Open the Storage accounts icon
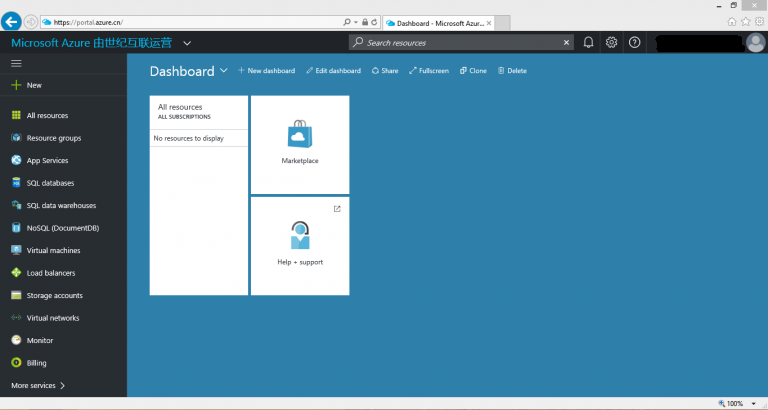 [16, 295]
